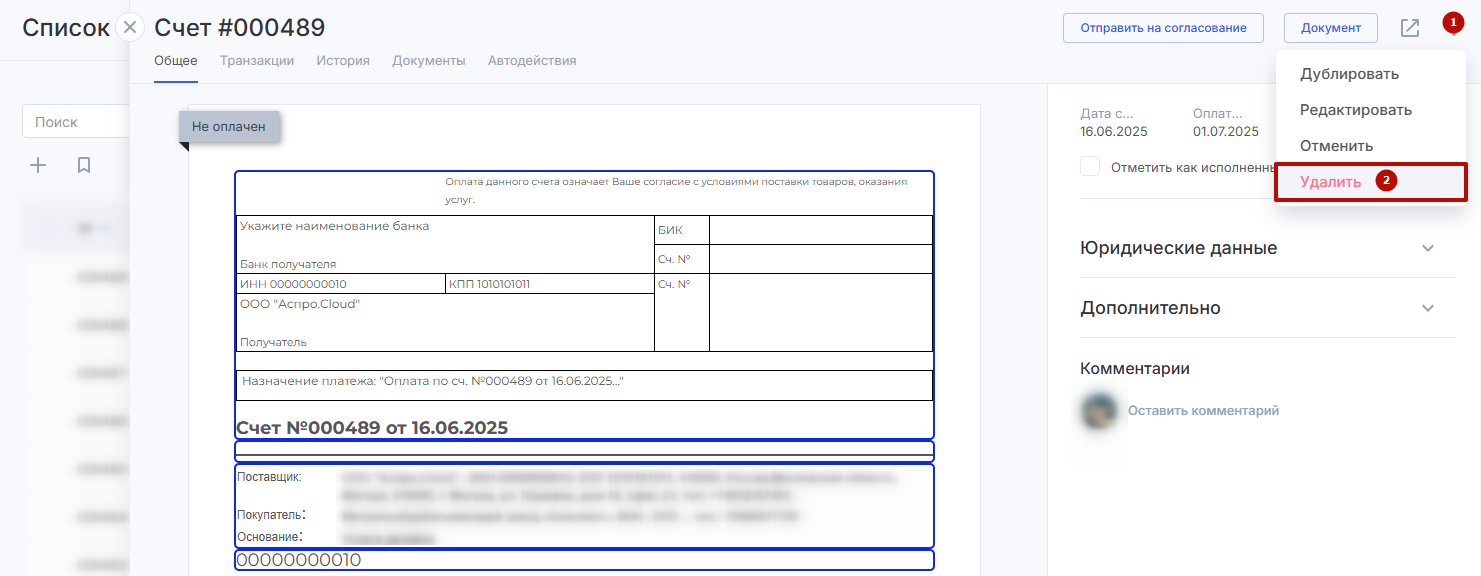
Task: Click the bookmark icon under search
Action: (x=84, y=165)
